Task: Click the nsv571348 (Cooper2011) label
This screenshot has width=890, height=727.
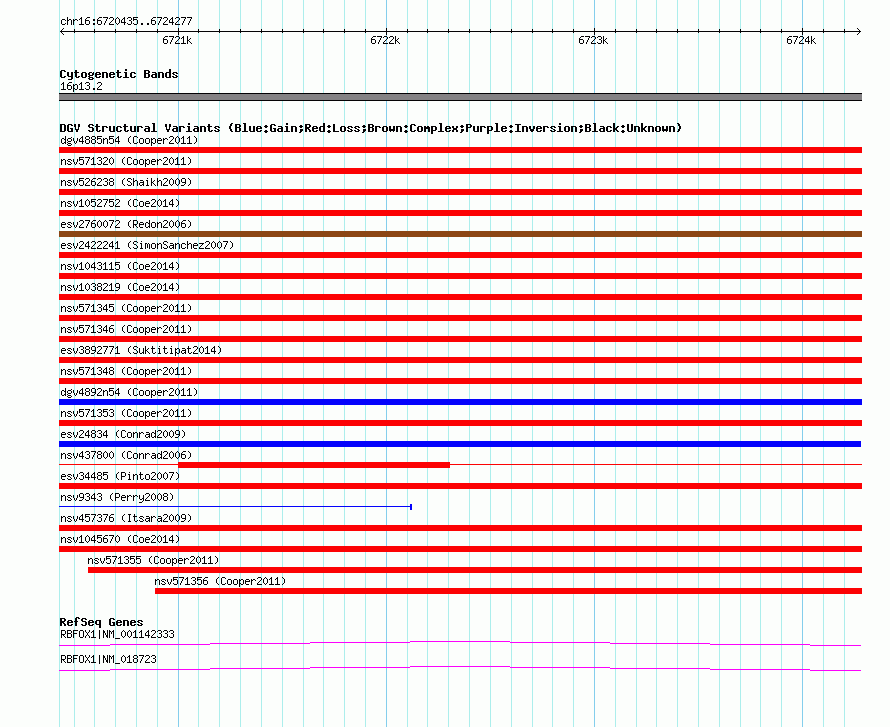Action: coord(126,371)
